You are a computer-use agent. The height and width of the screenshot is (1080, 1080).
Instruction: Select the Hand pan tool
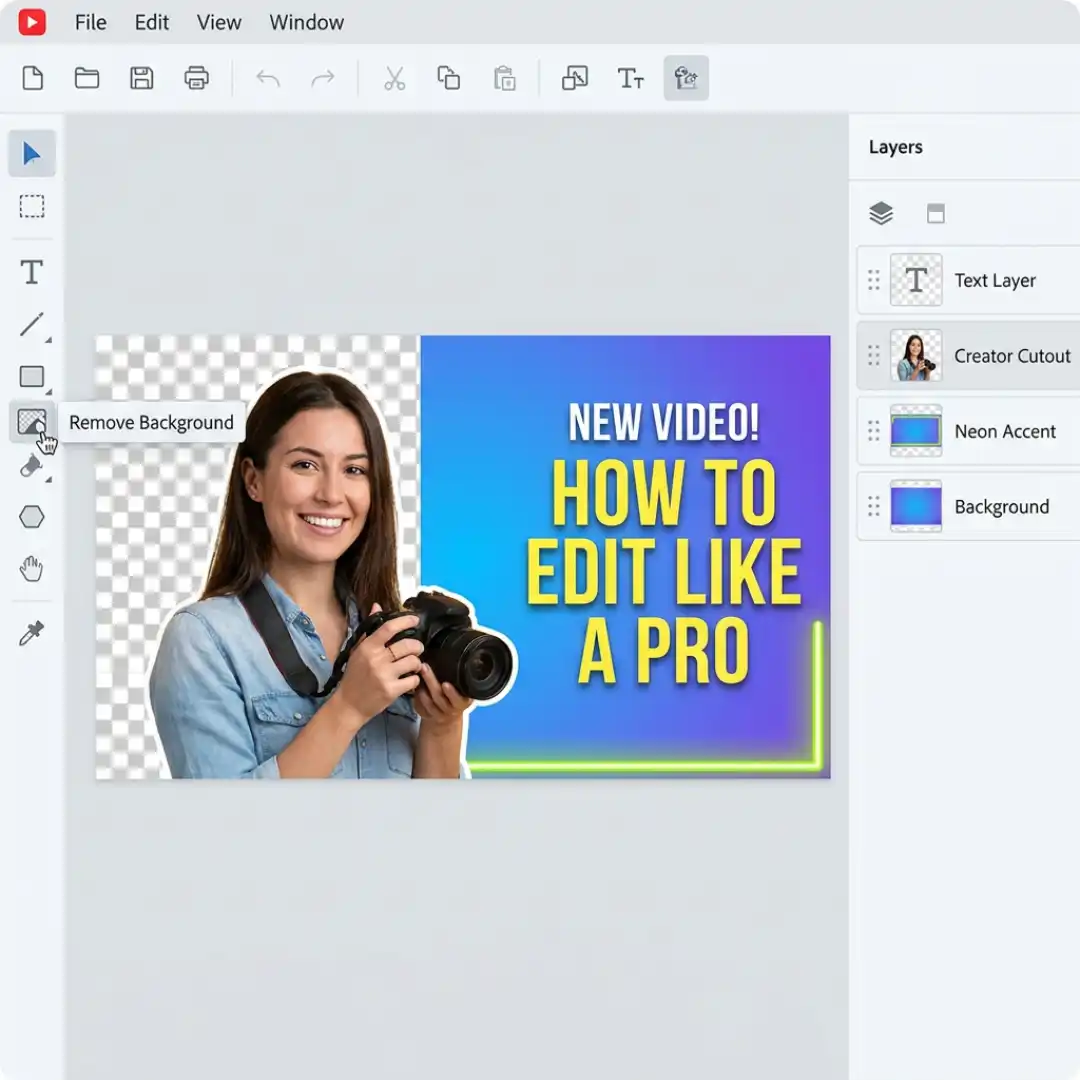point(32,569)
